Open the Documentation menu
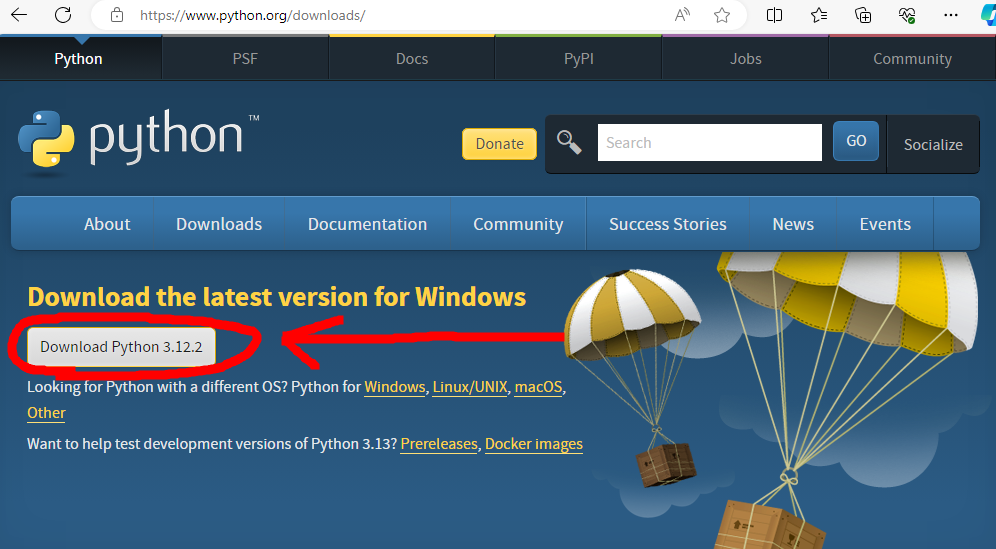This screenshot has height=549, width=996. coord(367,224)
